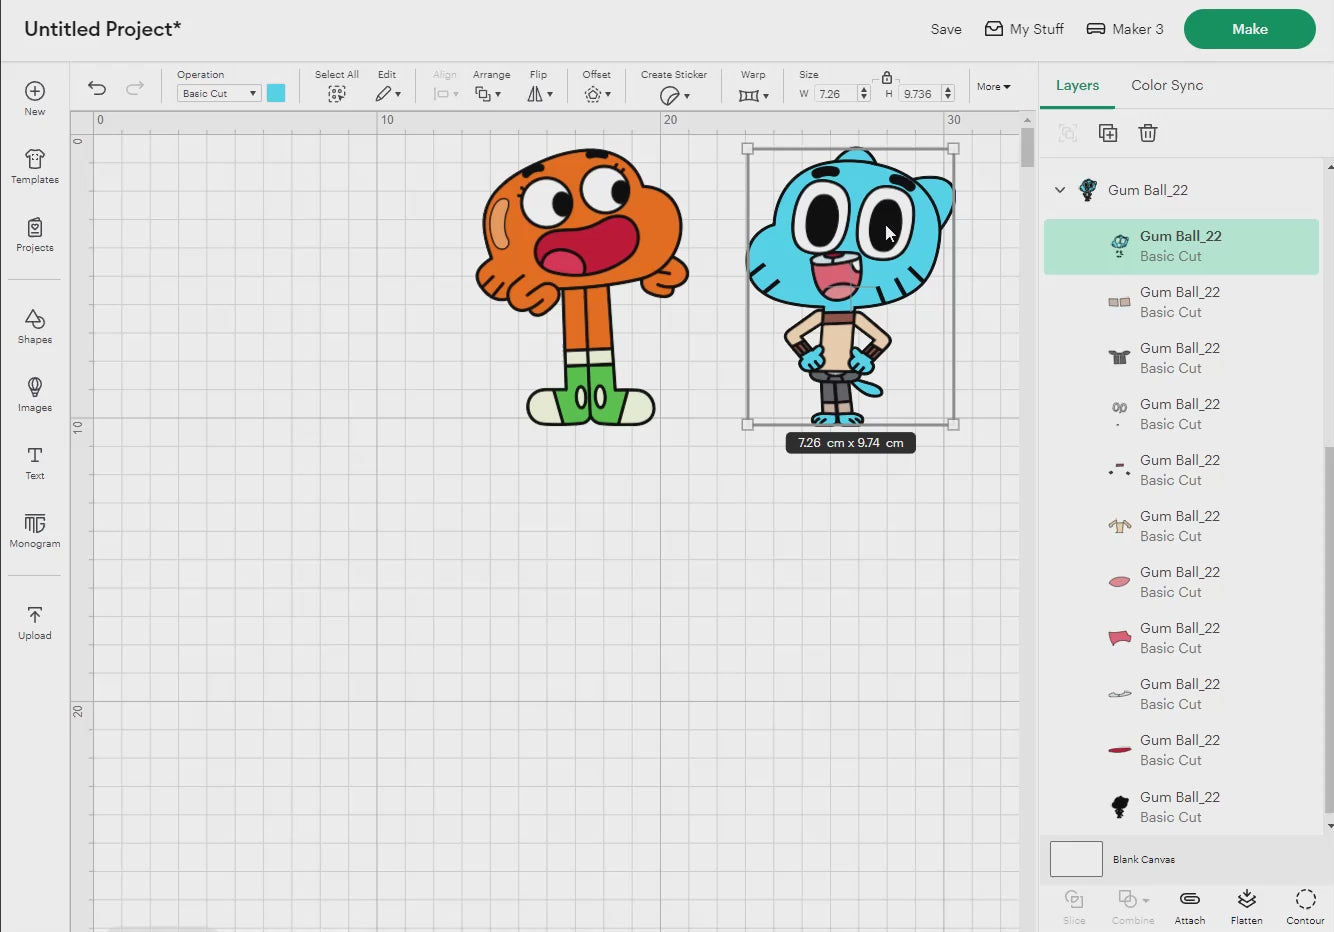The width and height of the screenshot is (1334, 932).
Task: Click the Width stepper arrows
Action: click(x=864, y=94)
